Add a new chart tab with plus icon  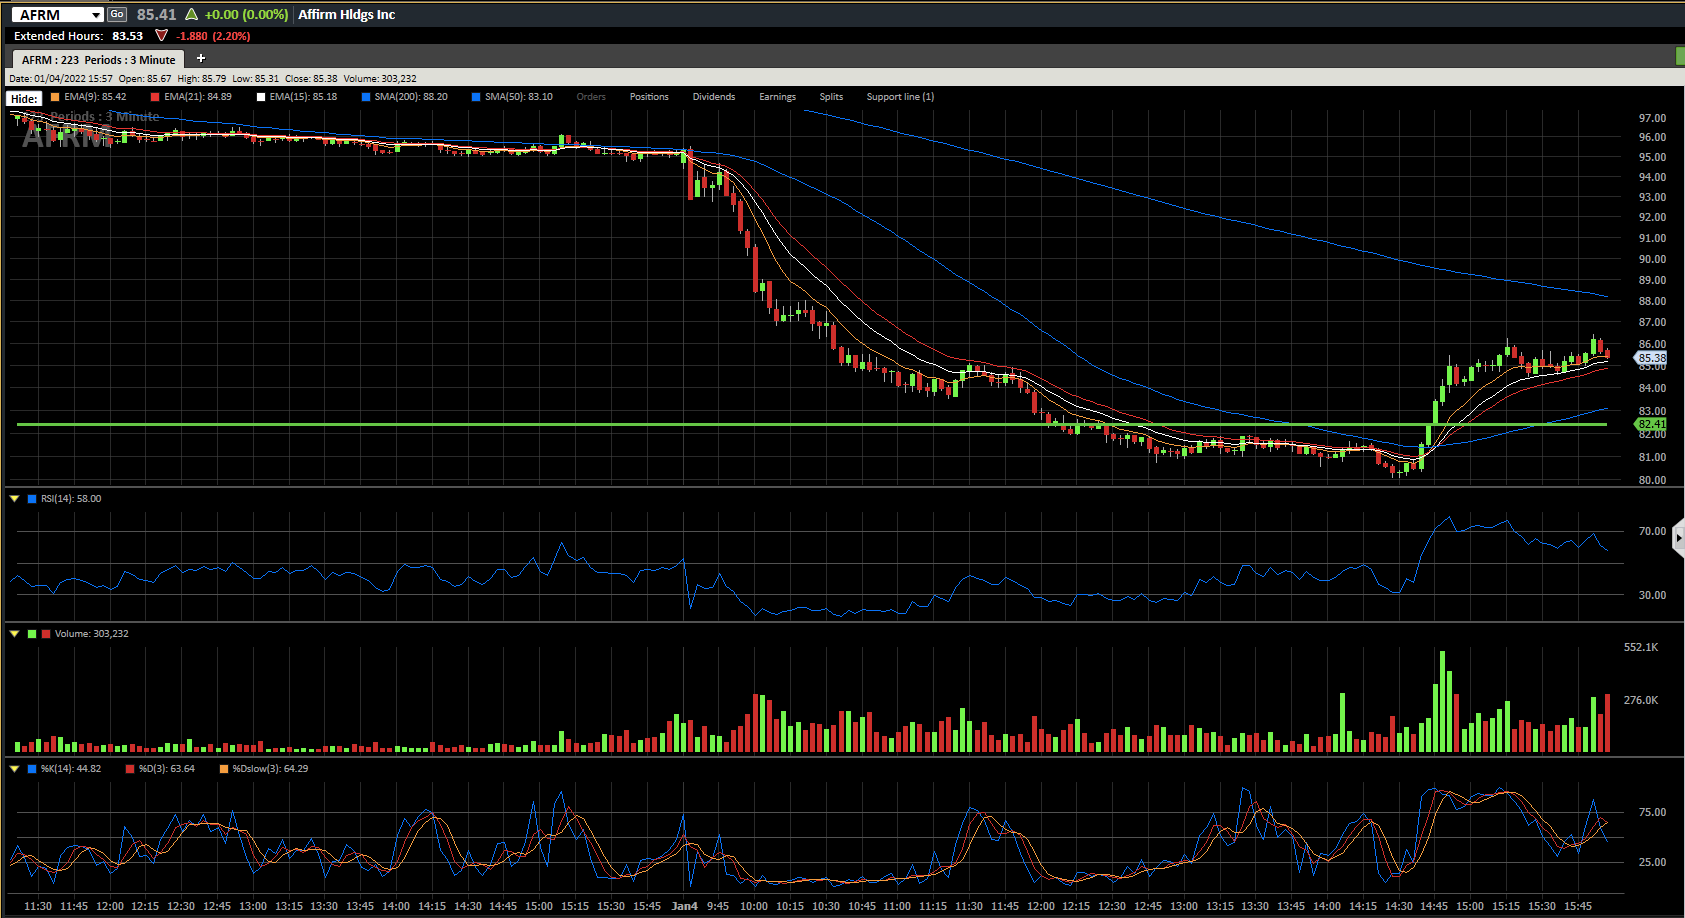pyautogui.click(x=201, y=59)
